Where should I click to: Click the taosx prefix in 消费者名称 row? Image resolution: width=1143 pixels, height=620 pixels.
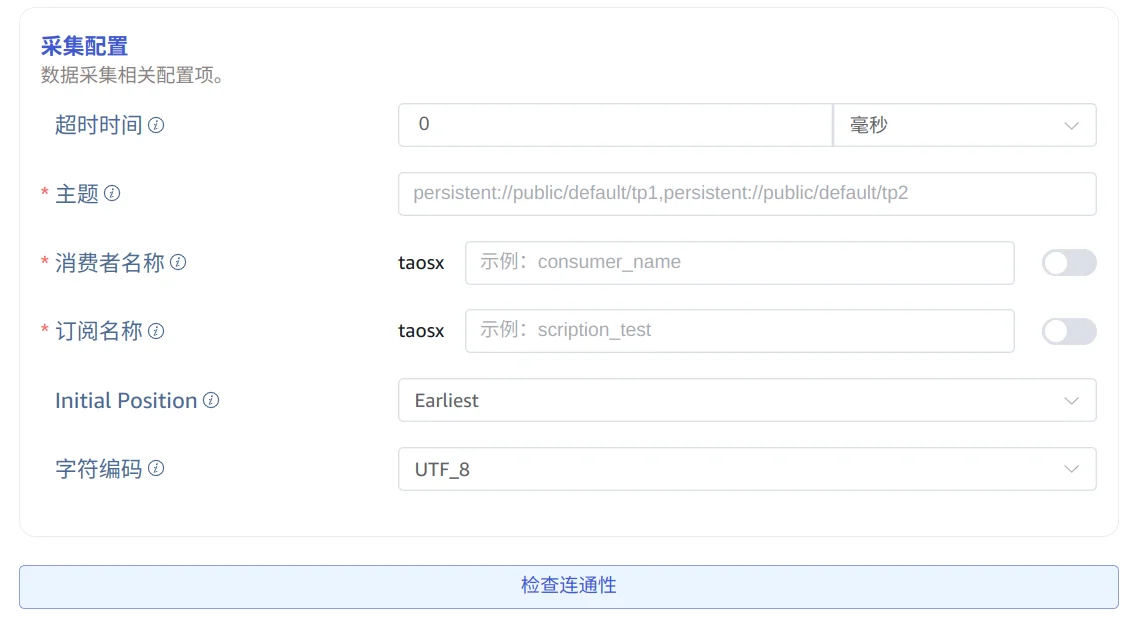421,263
